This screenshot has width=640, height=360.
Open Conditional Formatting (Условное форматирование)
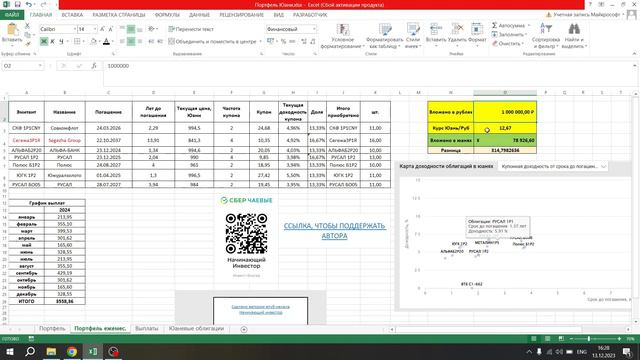pyautogui.click(x=342, y=36)
